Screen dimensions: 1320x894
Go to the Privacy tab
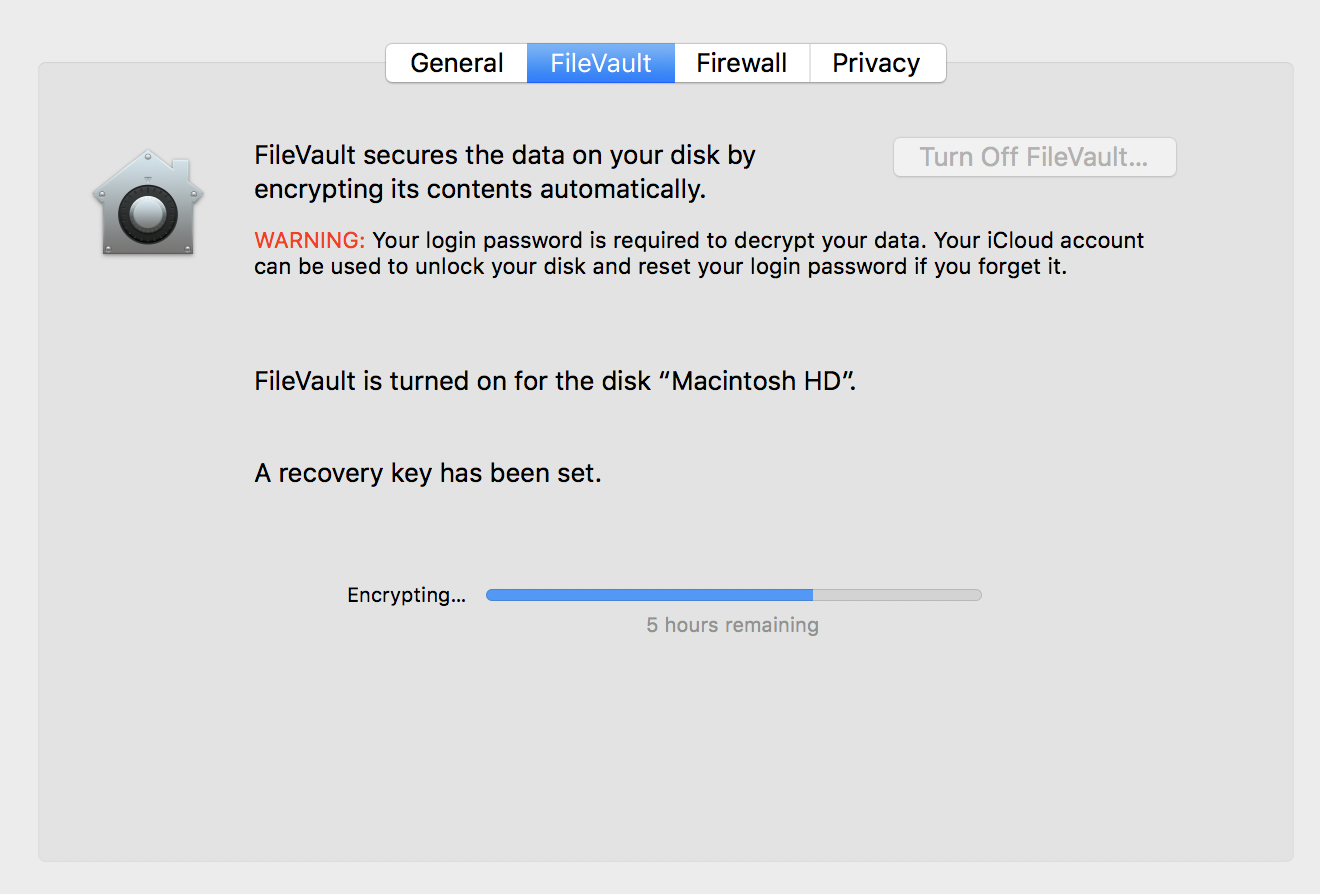(877, 63)
